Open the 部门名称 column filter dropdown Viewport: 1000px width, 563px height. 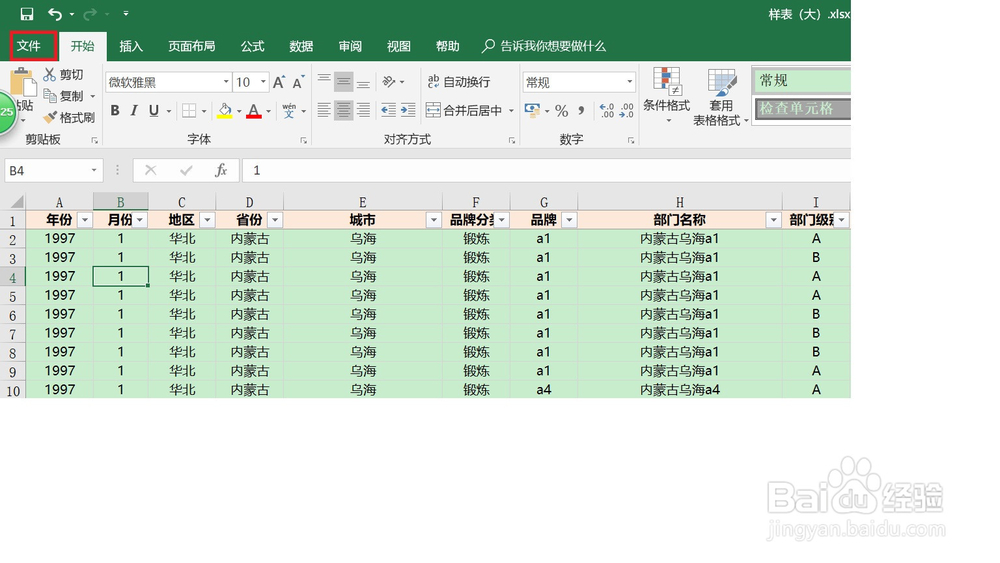pyautogui.click(x=774, y=220)
